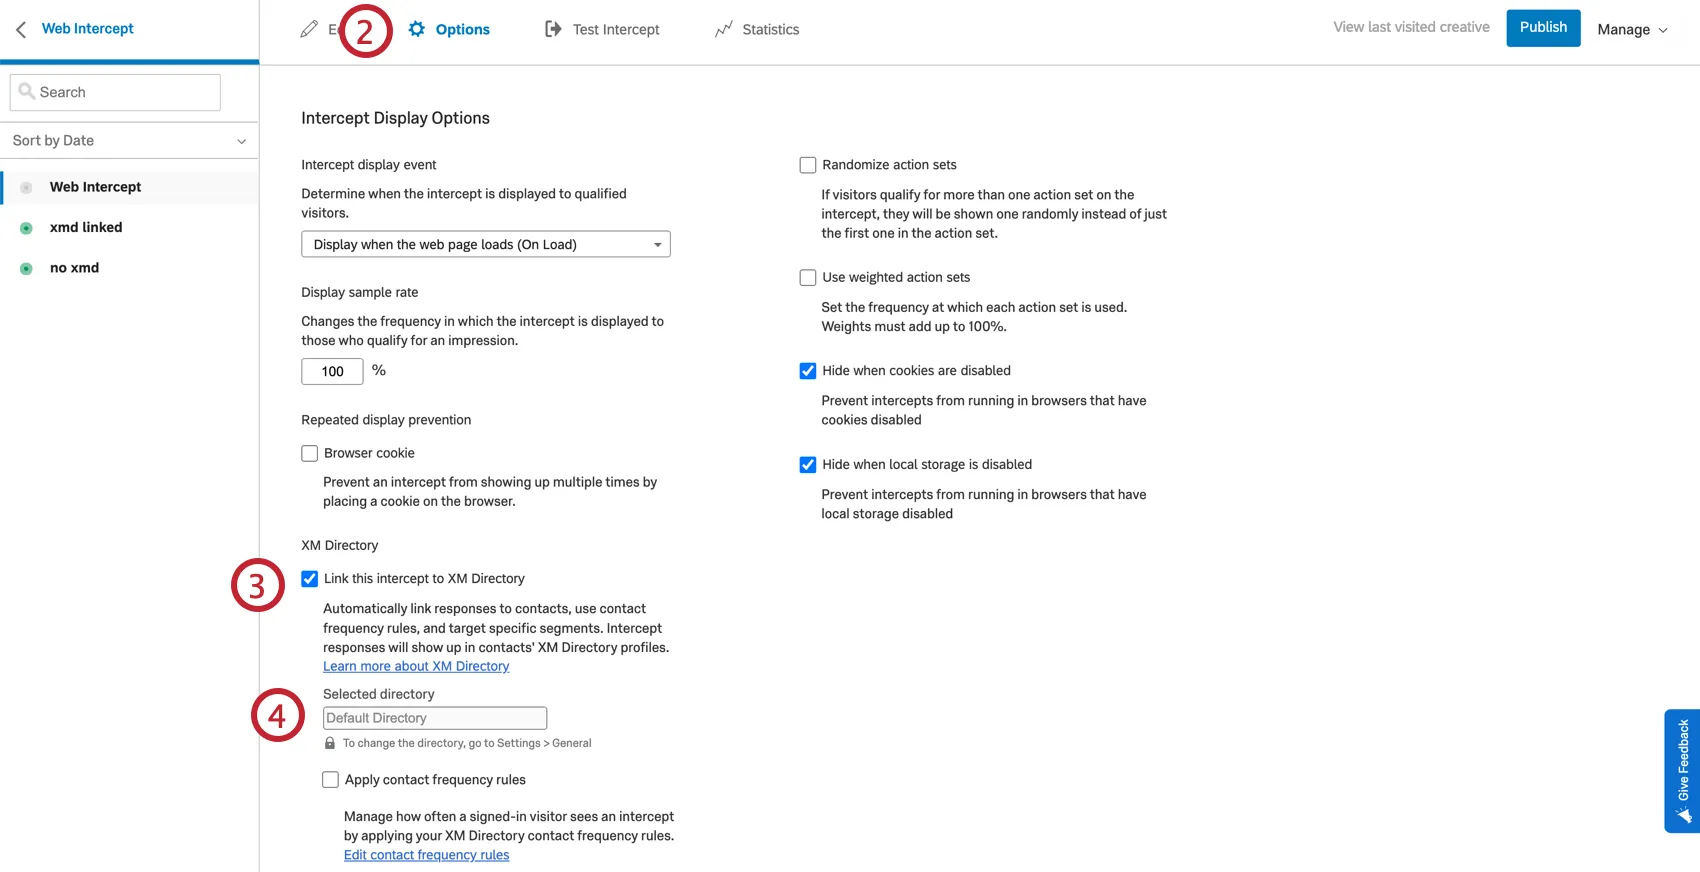Expand the Sort by Date dropdown
This screenshot has width=1700, height=872.
[x=130, y=140]
